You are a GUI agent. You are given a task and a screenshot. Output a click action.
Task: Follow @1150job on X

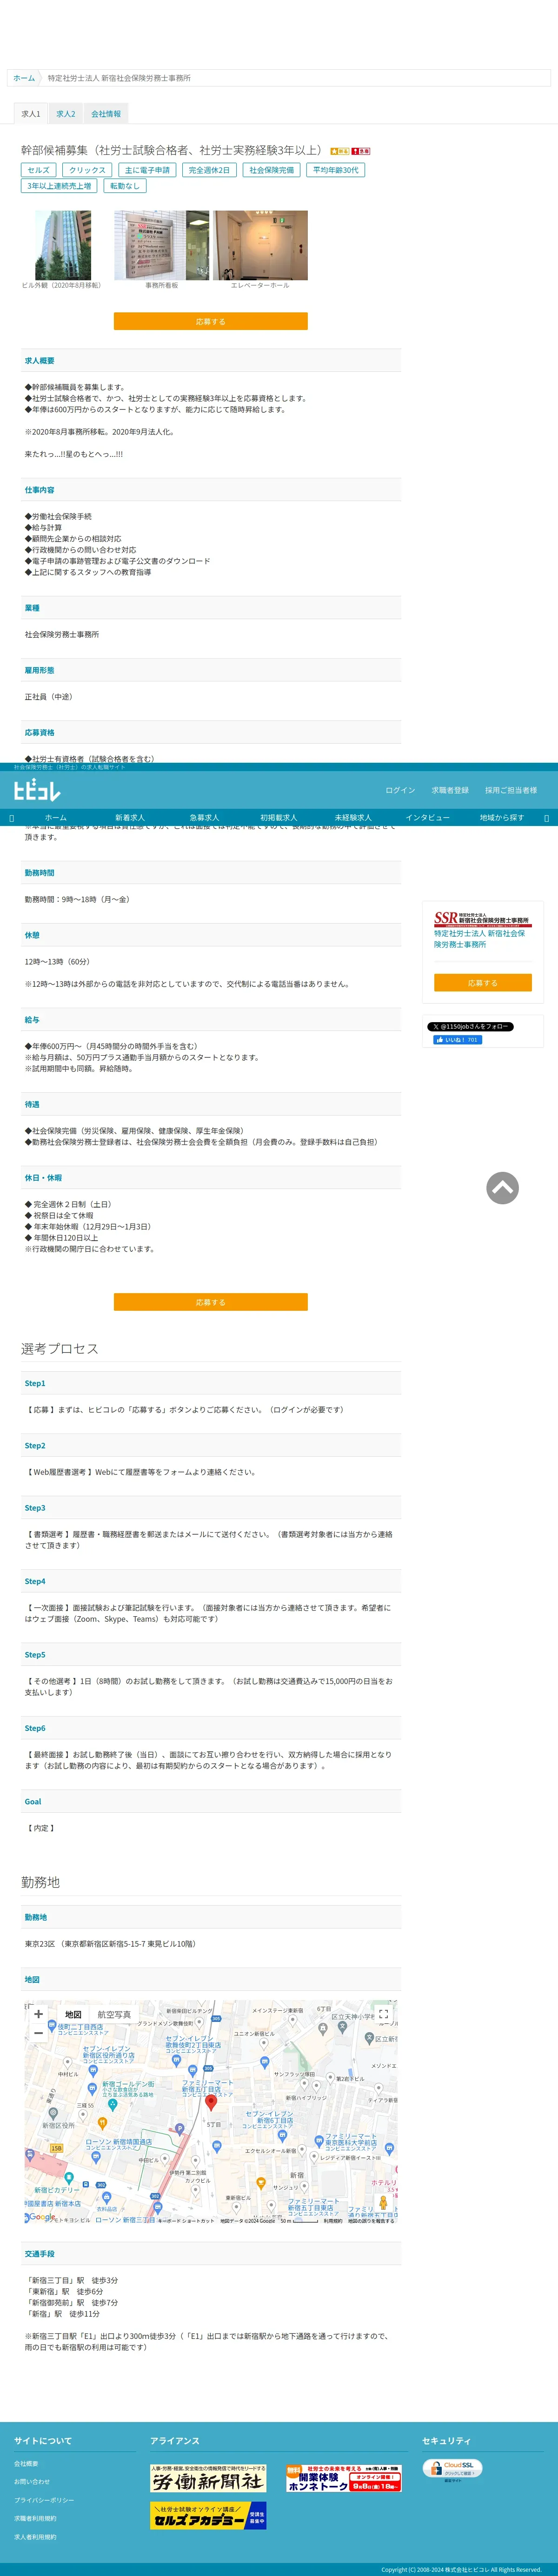(470, 1026)
